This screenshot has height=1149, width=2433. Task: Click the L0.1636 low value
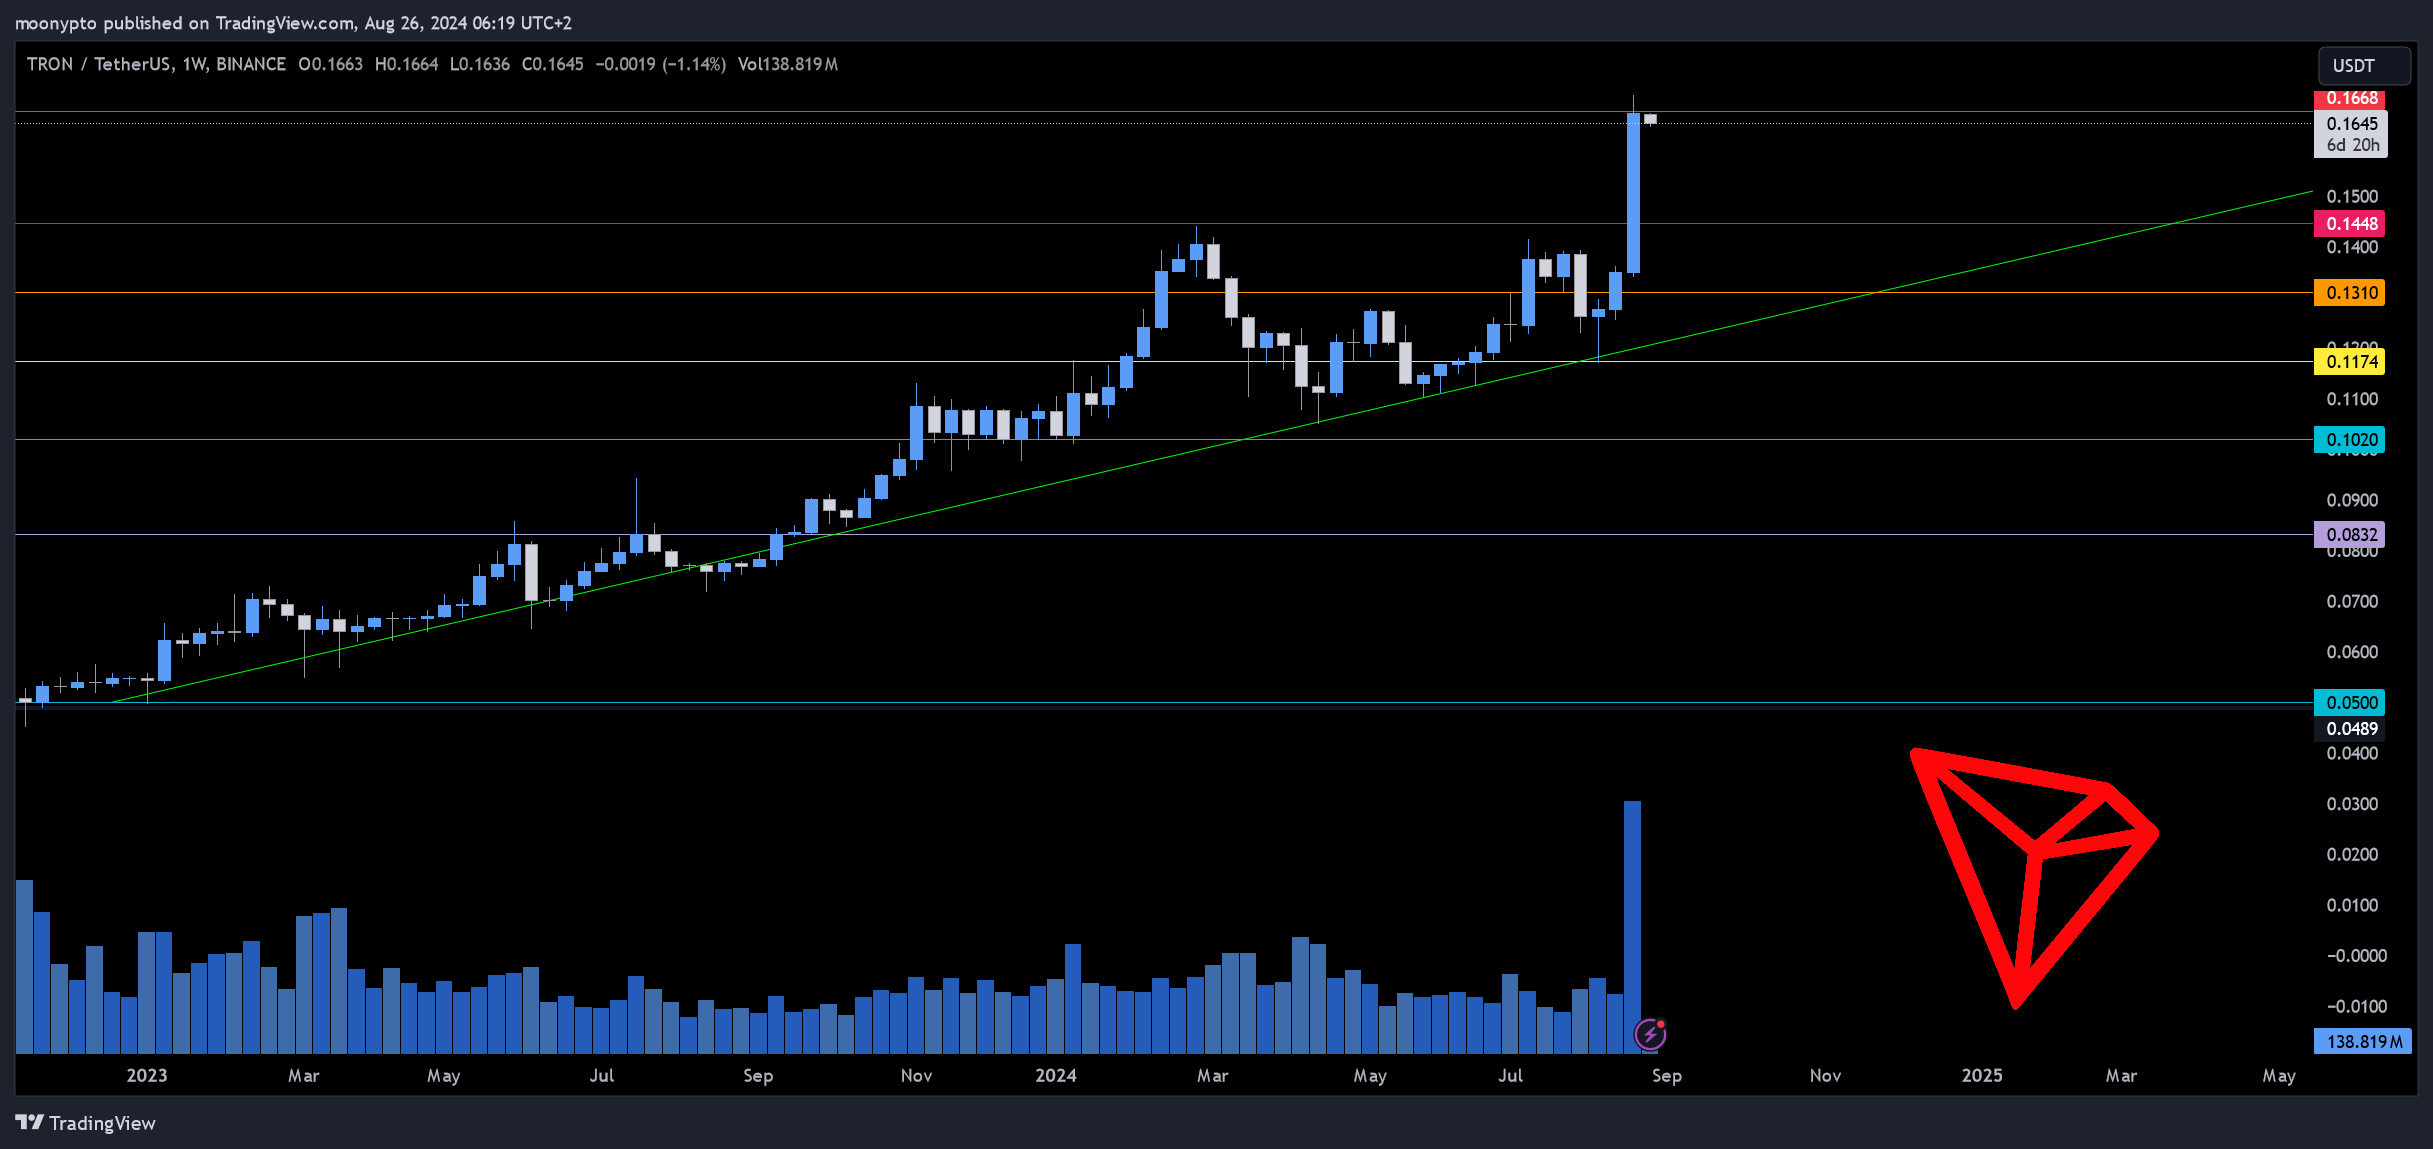click(480, 64)
